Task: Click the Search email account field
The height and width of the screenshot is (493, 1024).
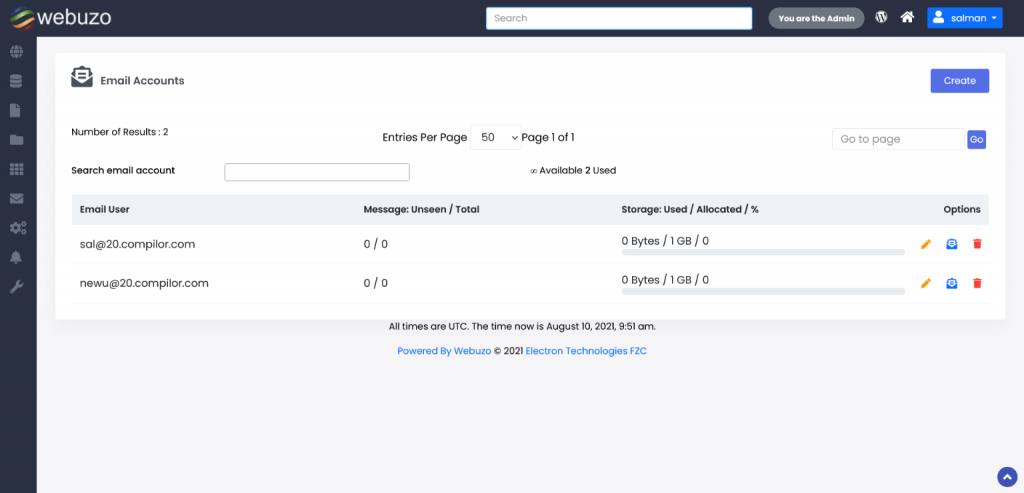Action: [x=317, y=172]
